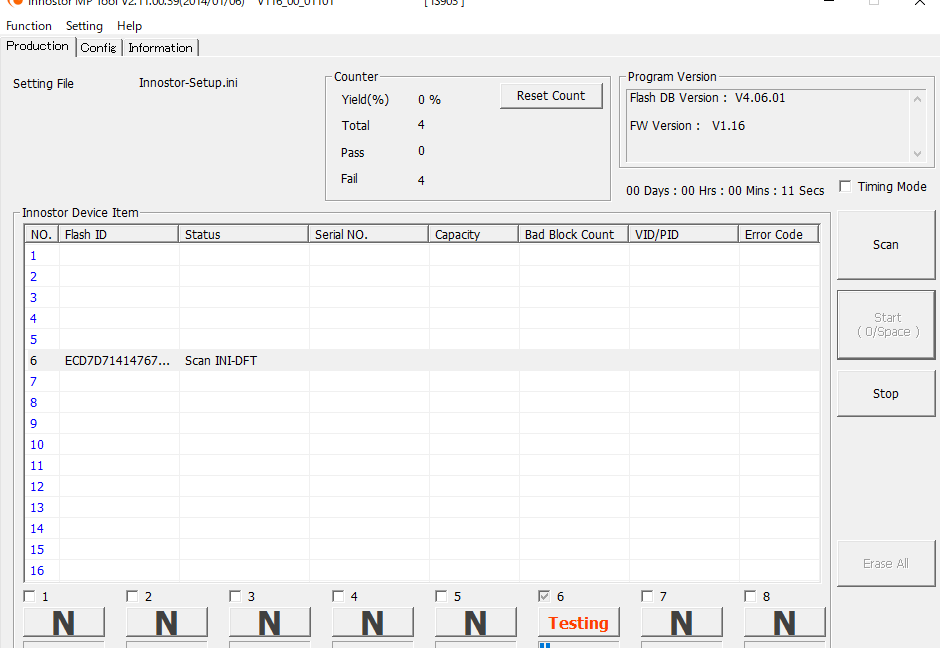Viewport: 940px width, 648px height.
Task: Check the port 7 checkbox
Action: point(647,596)
